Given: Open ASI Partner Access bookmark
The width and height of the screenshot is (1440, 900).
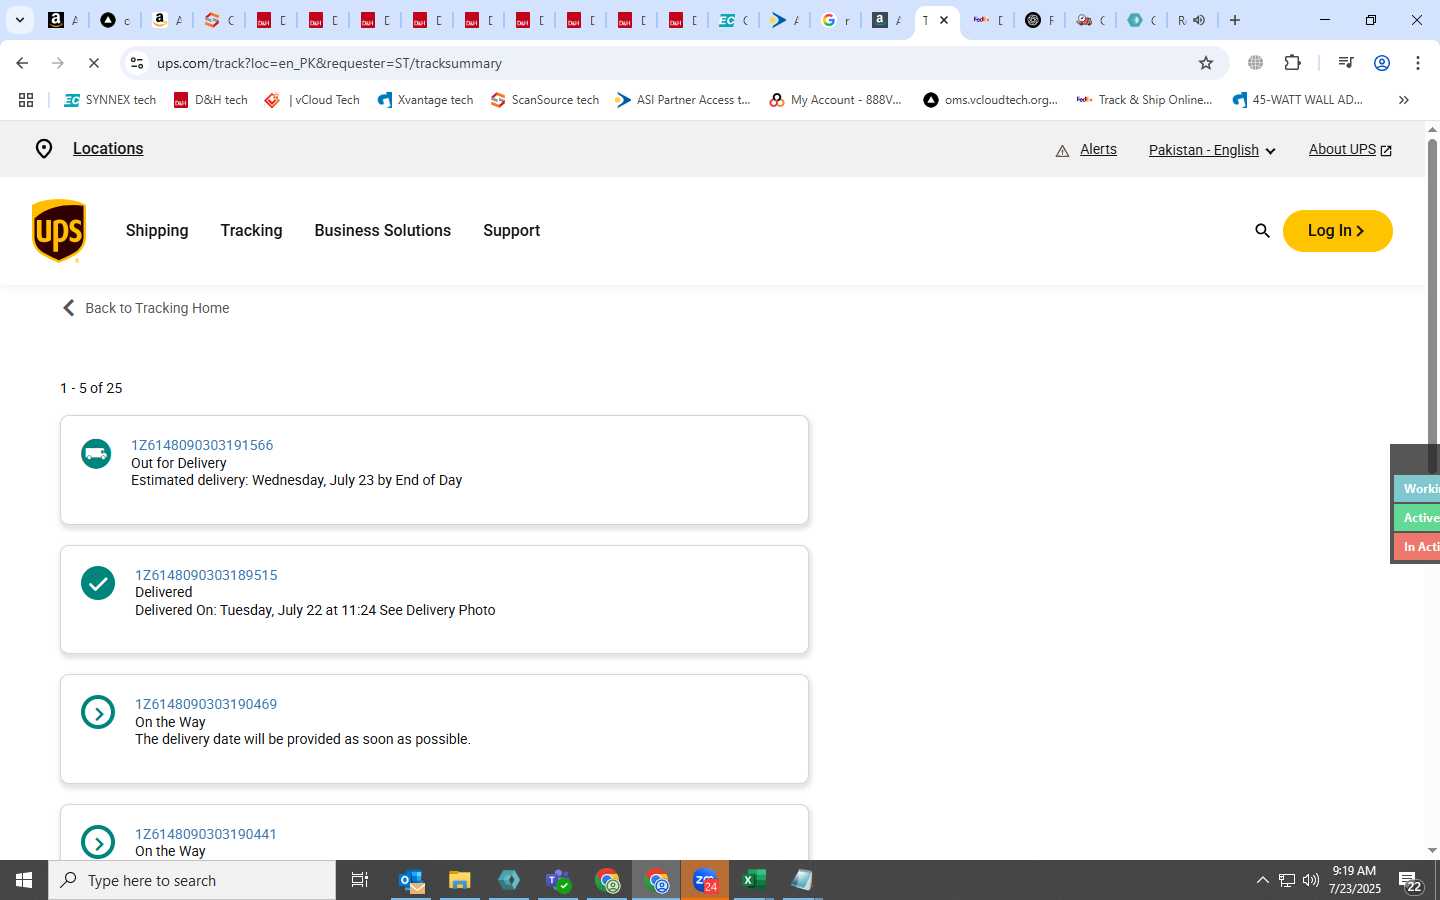Looking at the screenshot, I should click(683, 100).
